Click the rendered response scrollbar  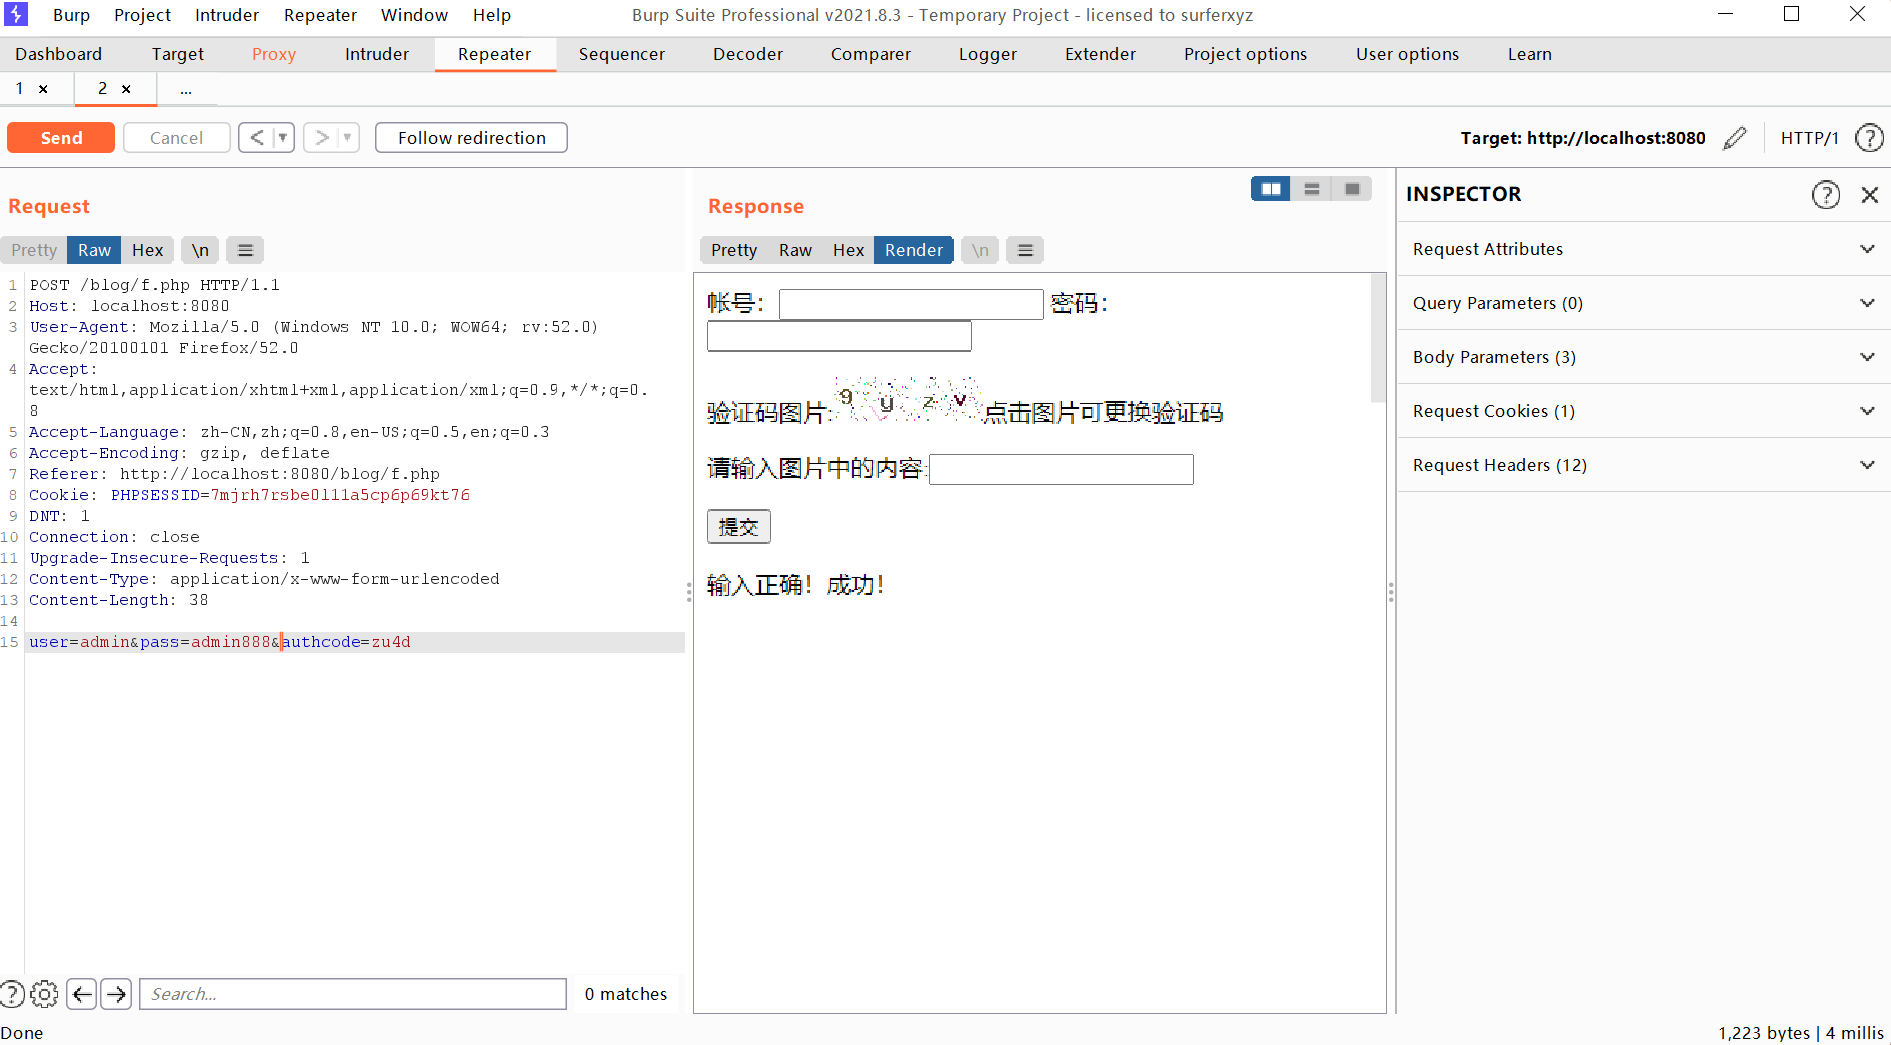(1378, 338)
